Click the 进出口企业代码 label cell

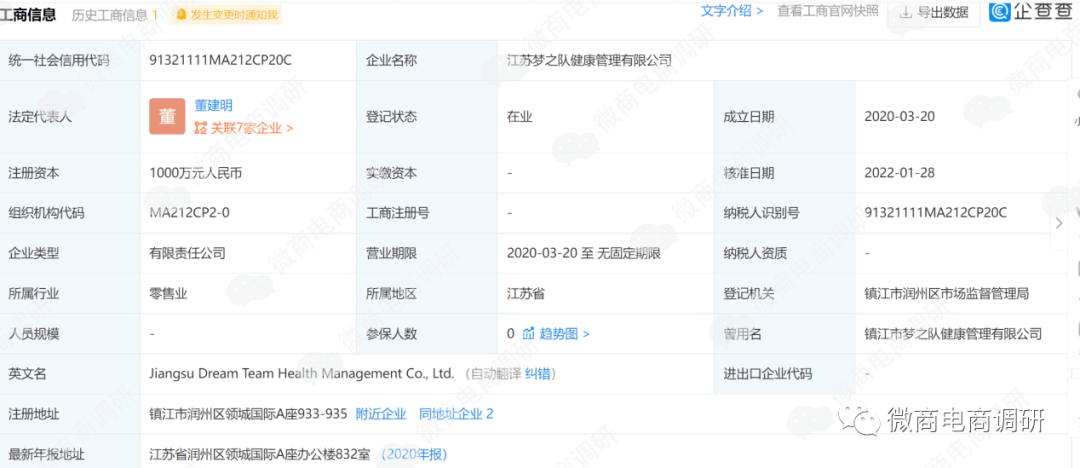coord(785,374)
